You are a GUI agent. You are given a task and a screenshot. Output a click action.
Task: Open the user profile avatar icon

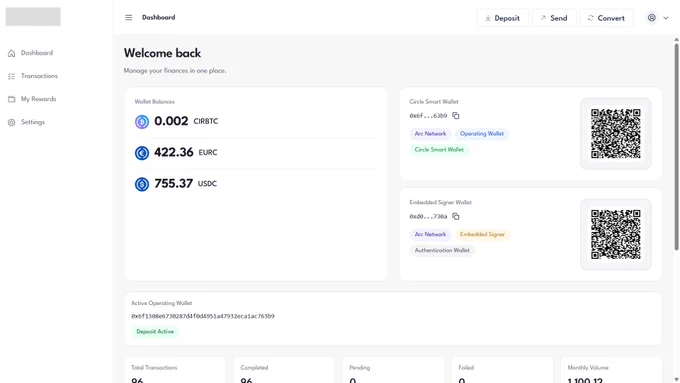pos(651,18)
